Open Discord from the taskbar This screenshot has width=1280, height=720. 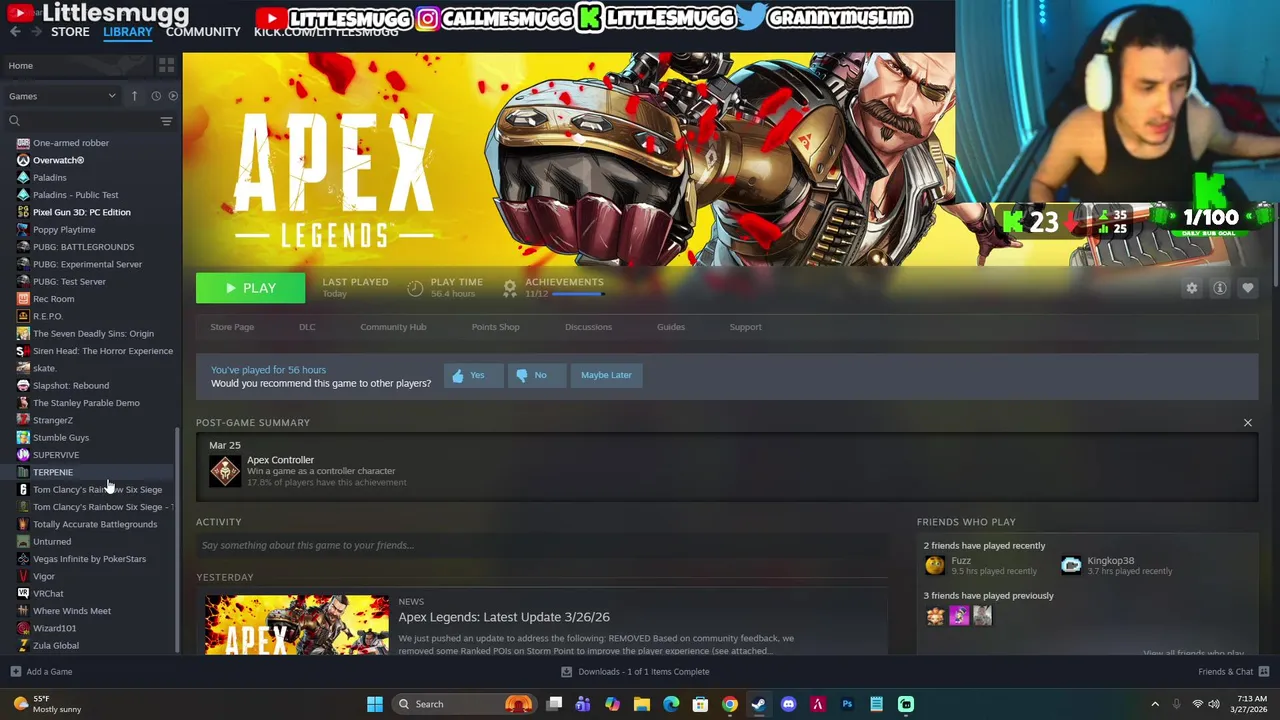(788, 704)
